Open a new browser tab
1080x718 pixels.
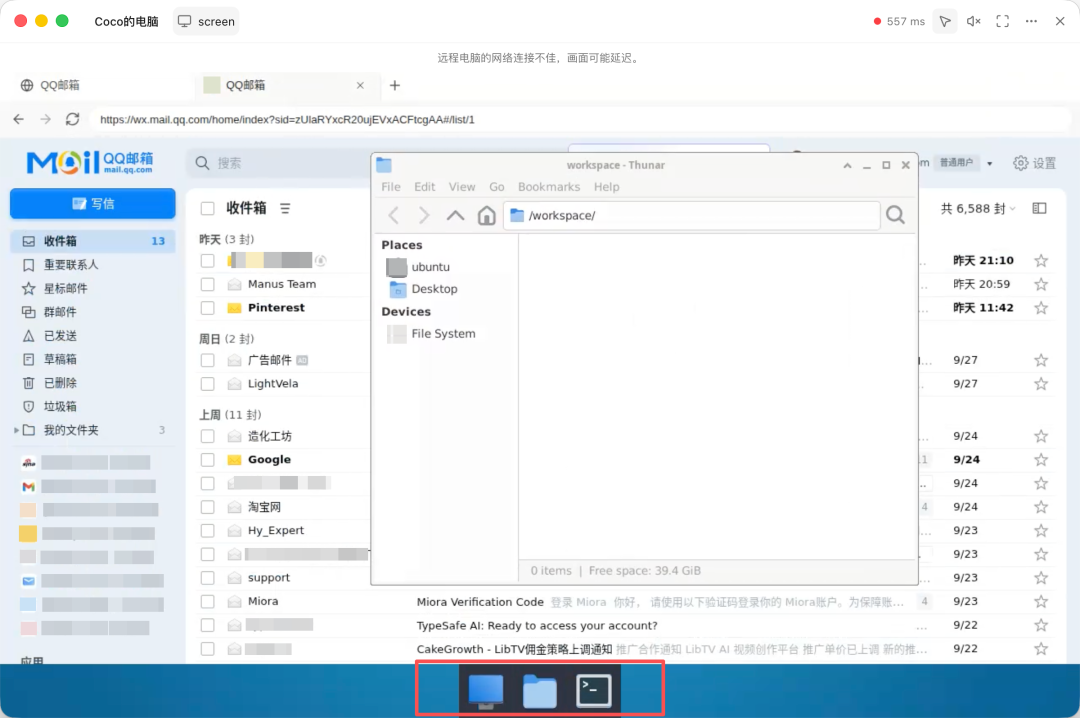pyautogui.click(x=395, y=85)
